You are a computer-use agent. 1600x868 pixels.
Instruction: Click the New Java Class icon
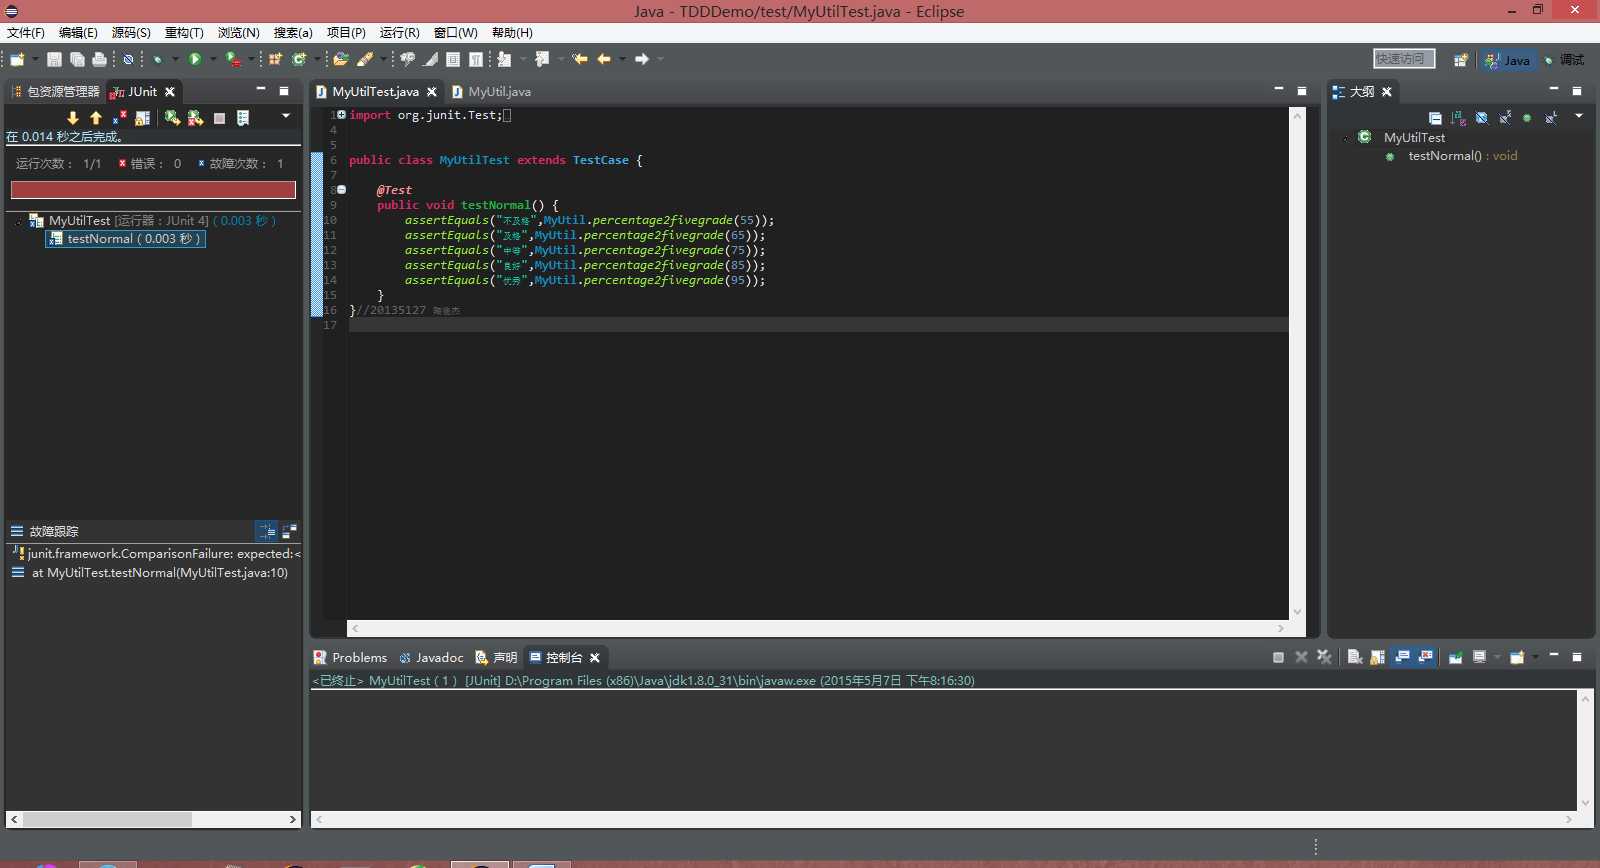(x=299, y=59)
